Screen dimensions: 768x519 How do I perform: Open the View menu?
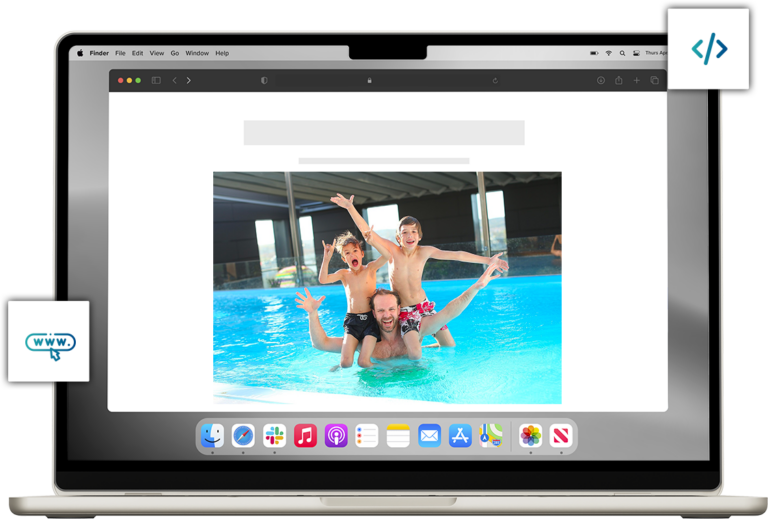(157, 53)
